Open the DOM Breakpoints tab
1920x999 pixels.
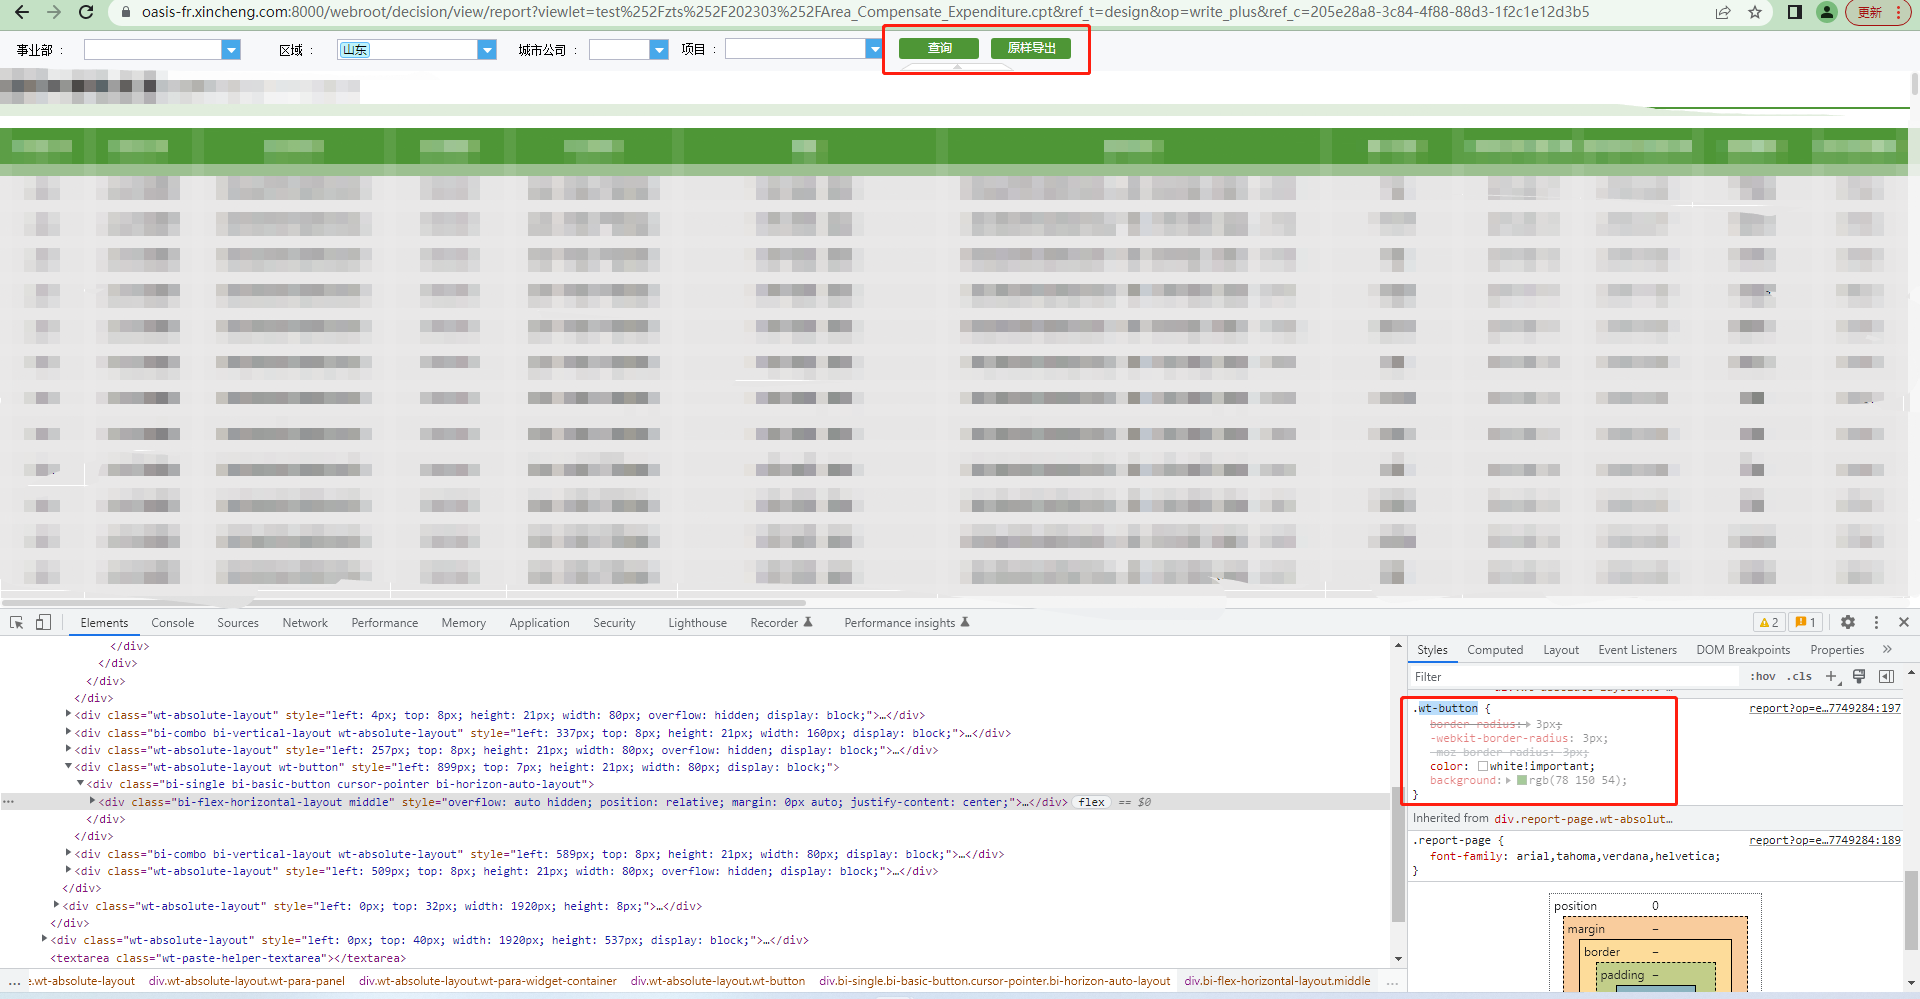coord(1743,650)
